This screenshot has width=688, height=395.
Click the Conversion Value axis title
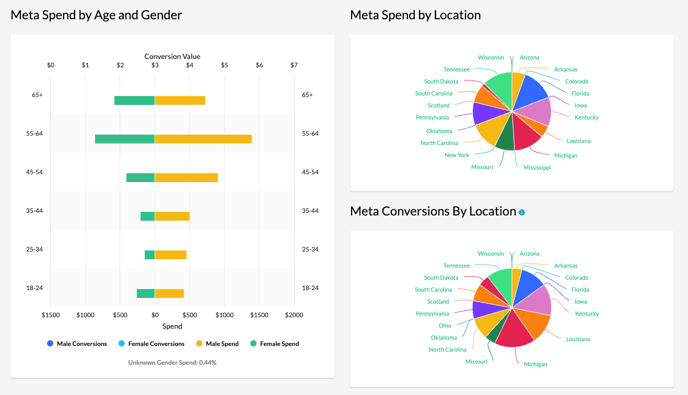tap(172, 56)
